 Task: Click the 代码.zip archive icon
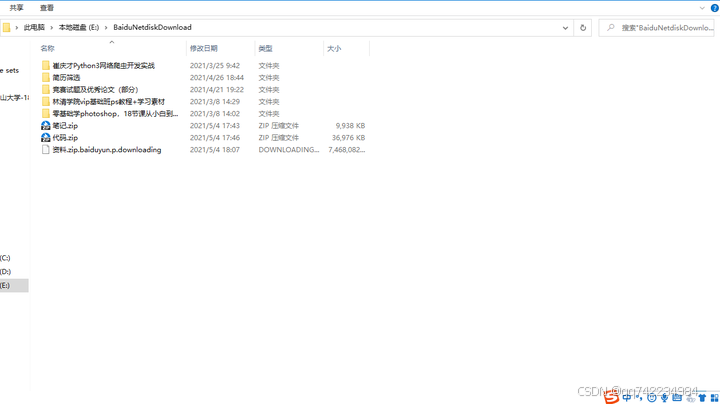(46, 138)
